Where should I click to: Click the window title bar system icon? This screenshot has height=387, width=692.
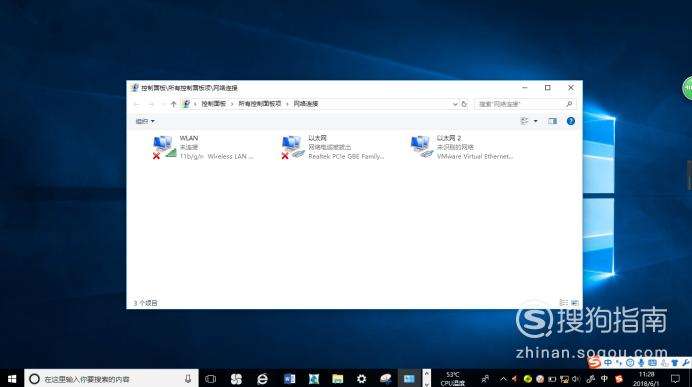pos(135,88)
